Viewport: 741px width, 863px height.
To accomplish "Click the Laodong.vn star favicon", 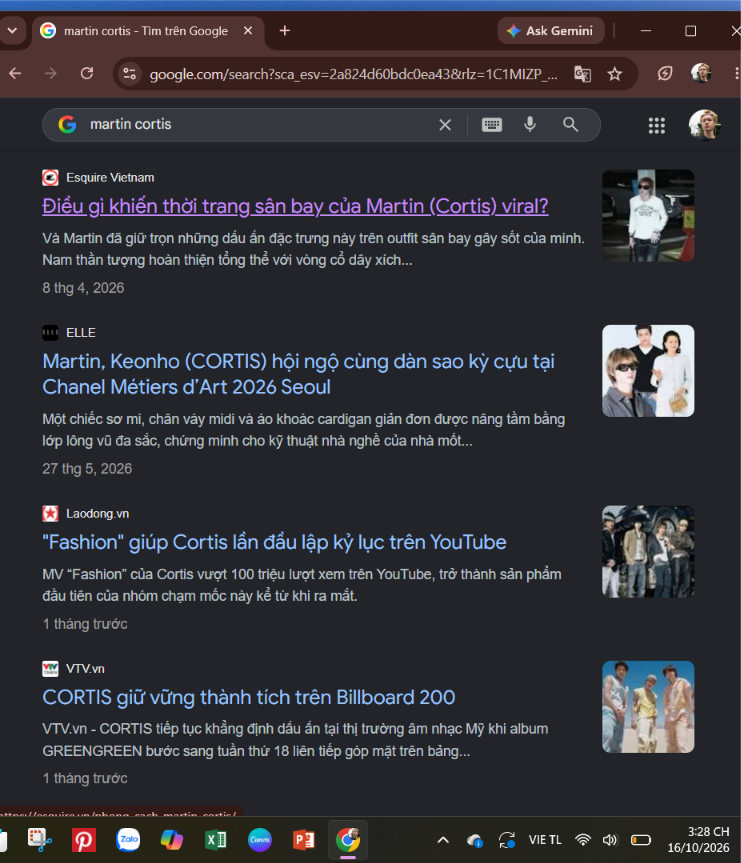I will click(51, 514).
